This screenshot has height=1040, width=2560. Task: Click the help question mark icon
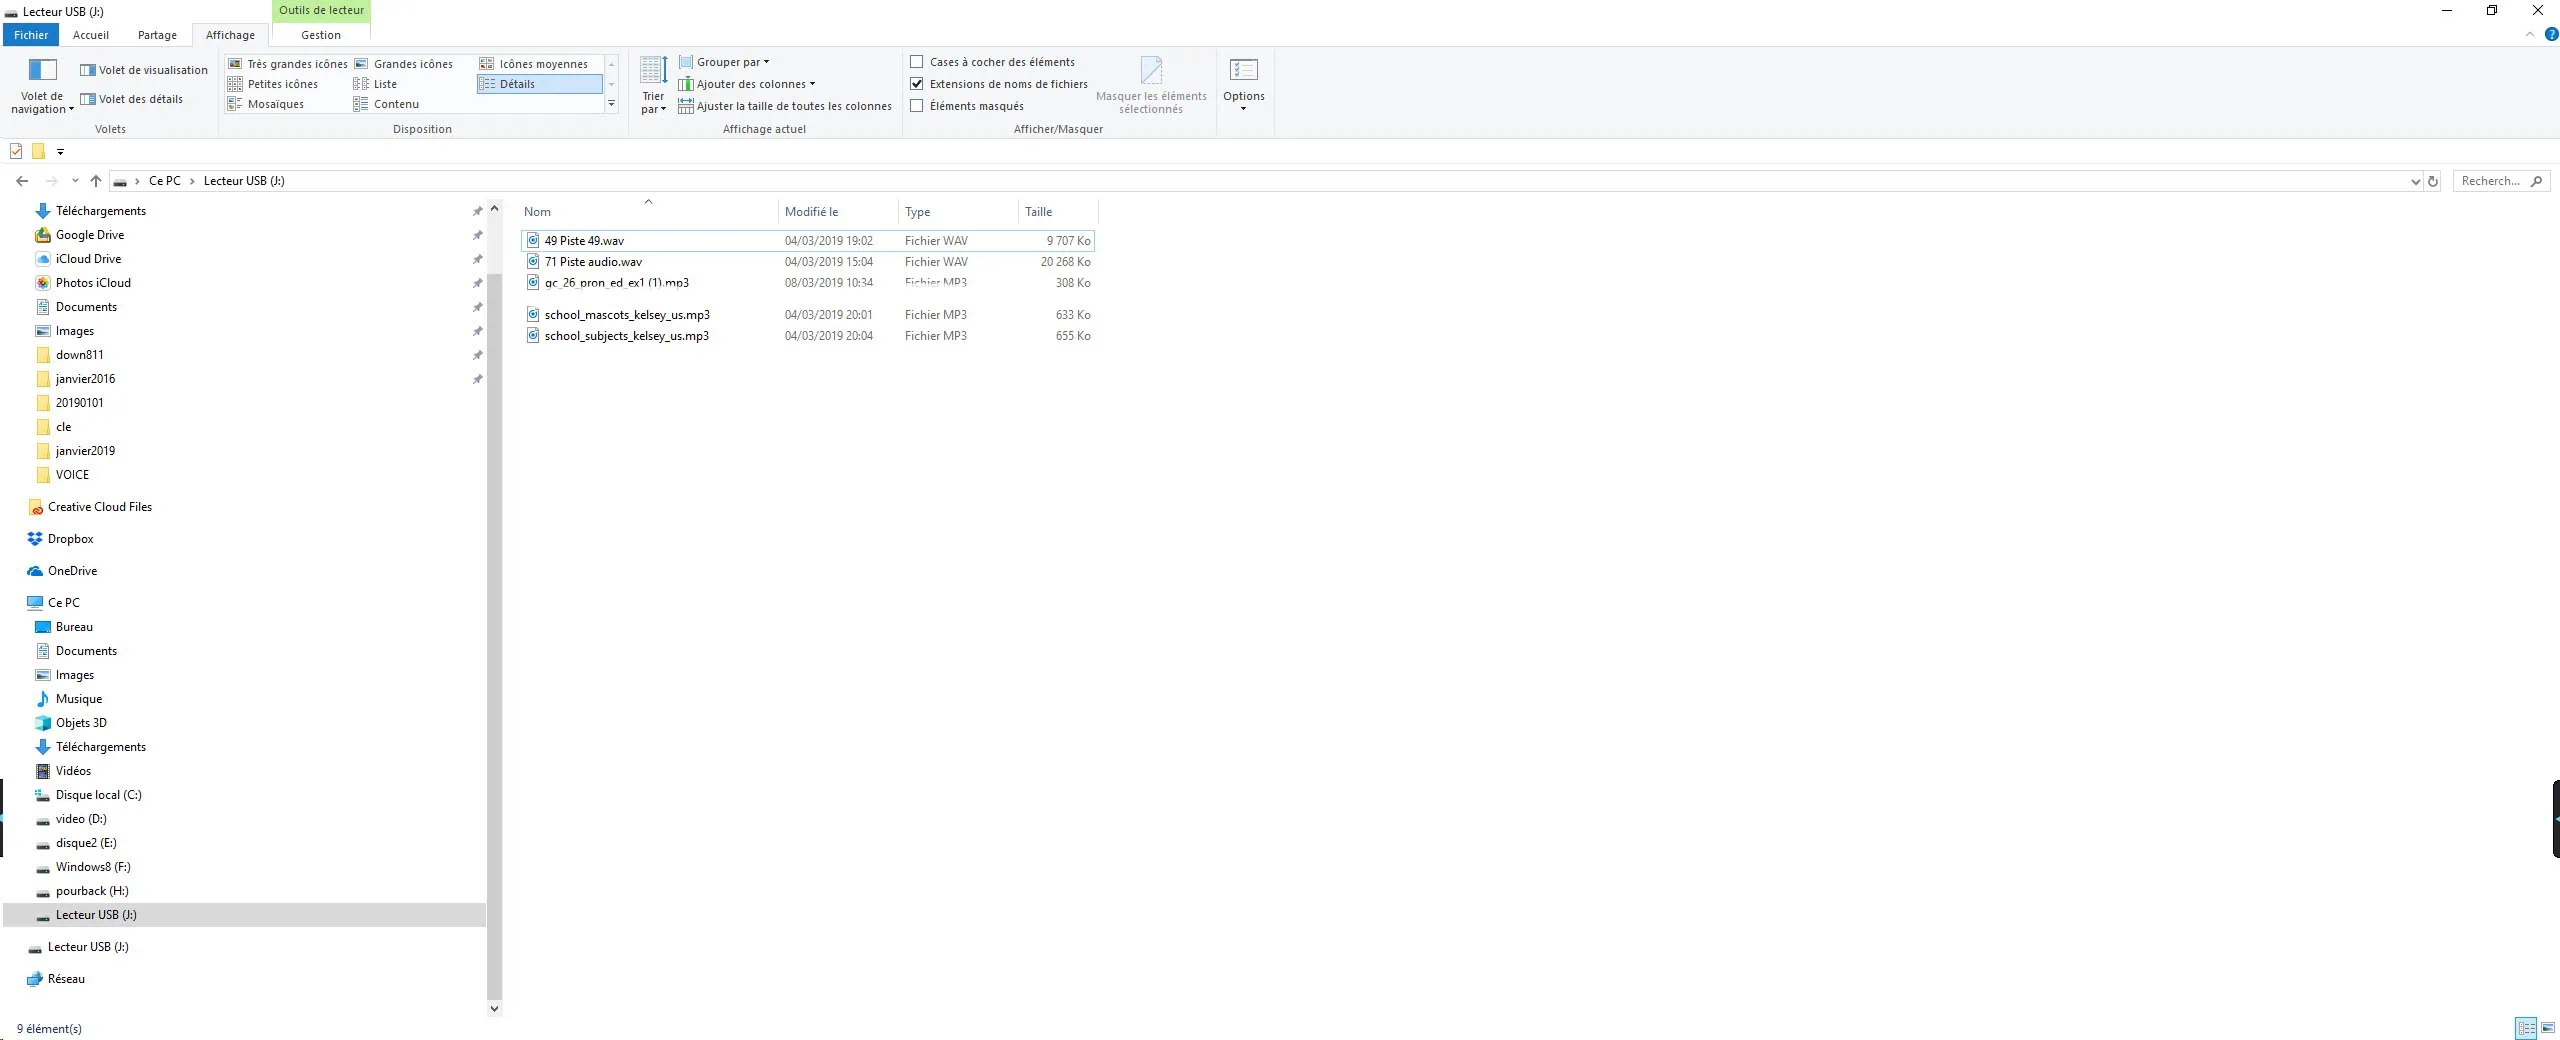click(x=2550, y=34)
